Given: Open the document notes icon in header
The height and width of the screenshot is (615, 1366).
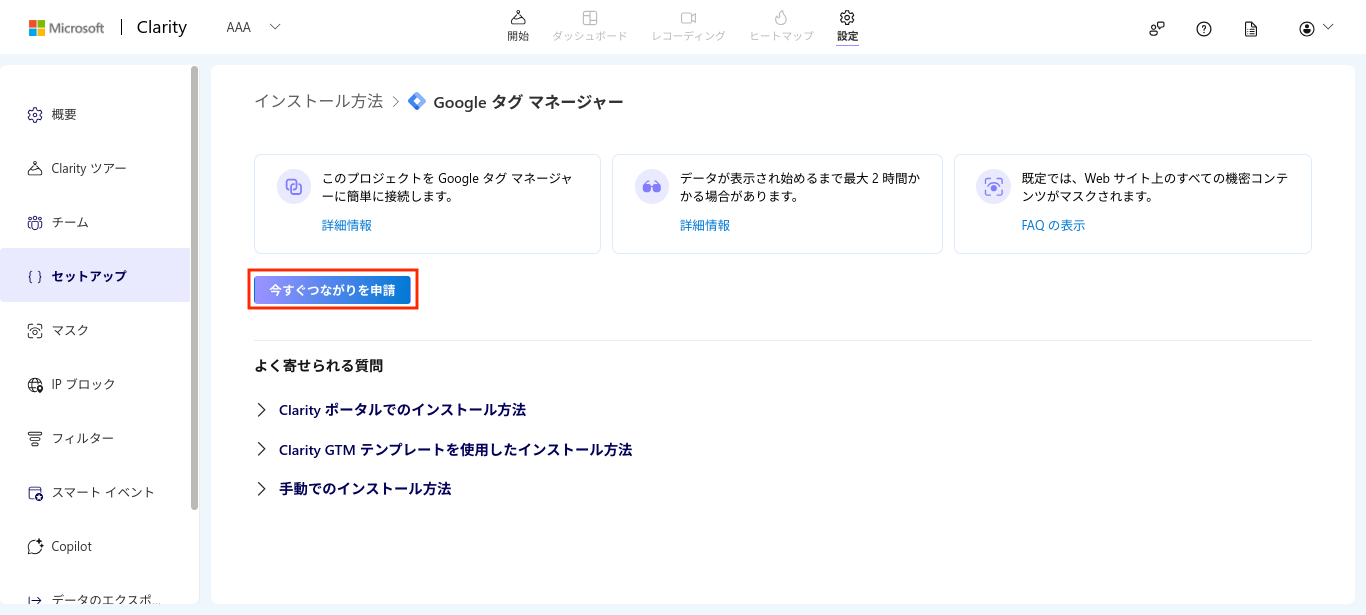Looking at the screenshot, I should [1251, 29].
